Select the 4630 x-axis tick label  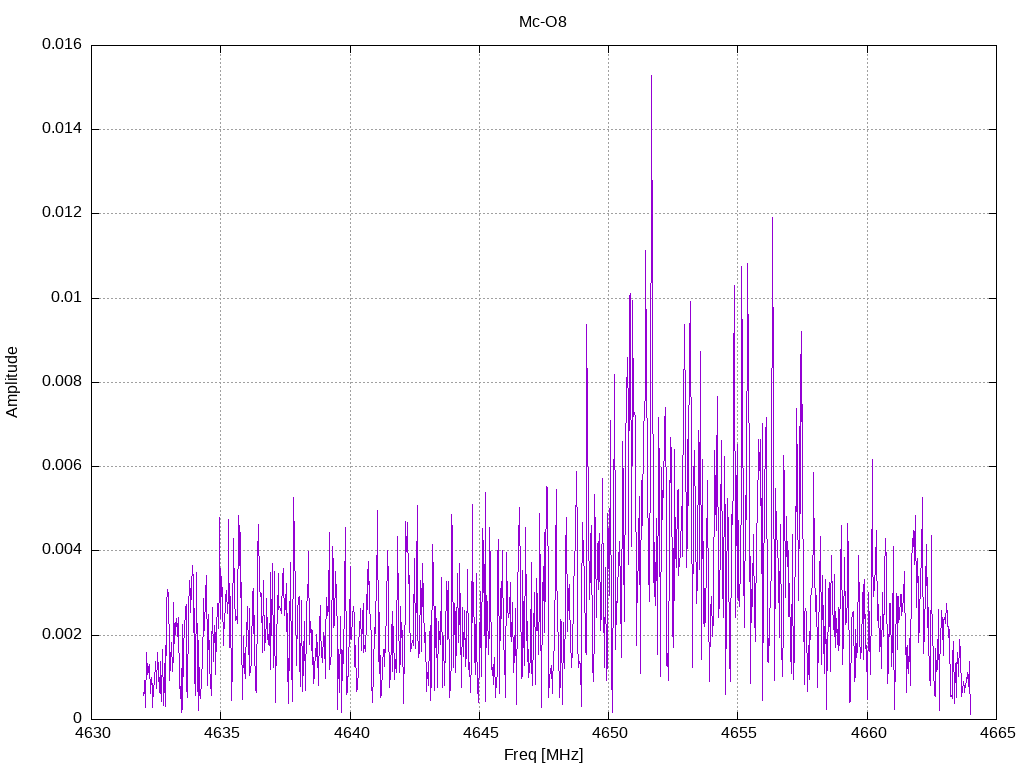pyautogui.click(x=91, y=732)
